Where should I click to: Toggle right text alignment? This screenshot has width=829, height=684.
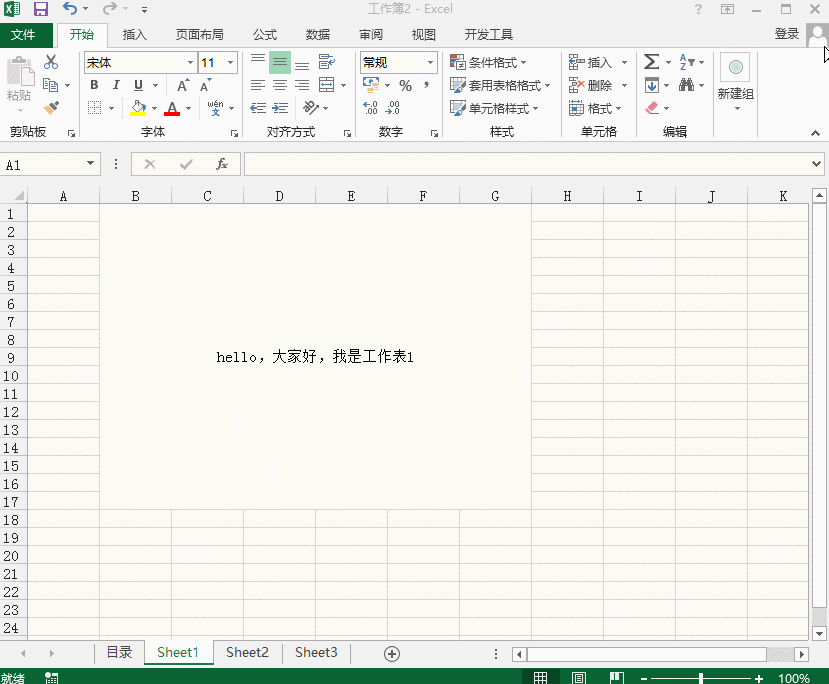pos(302,85)
